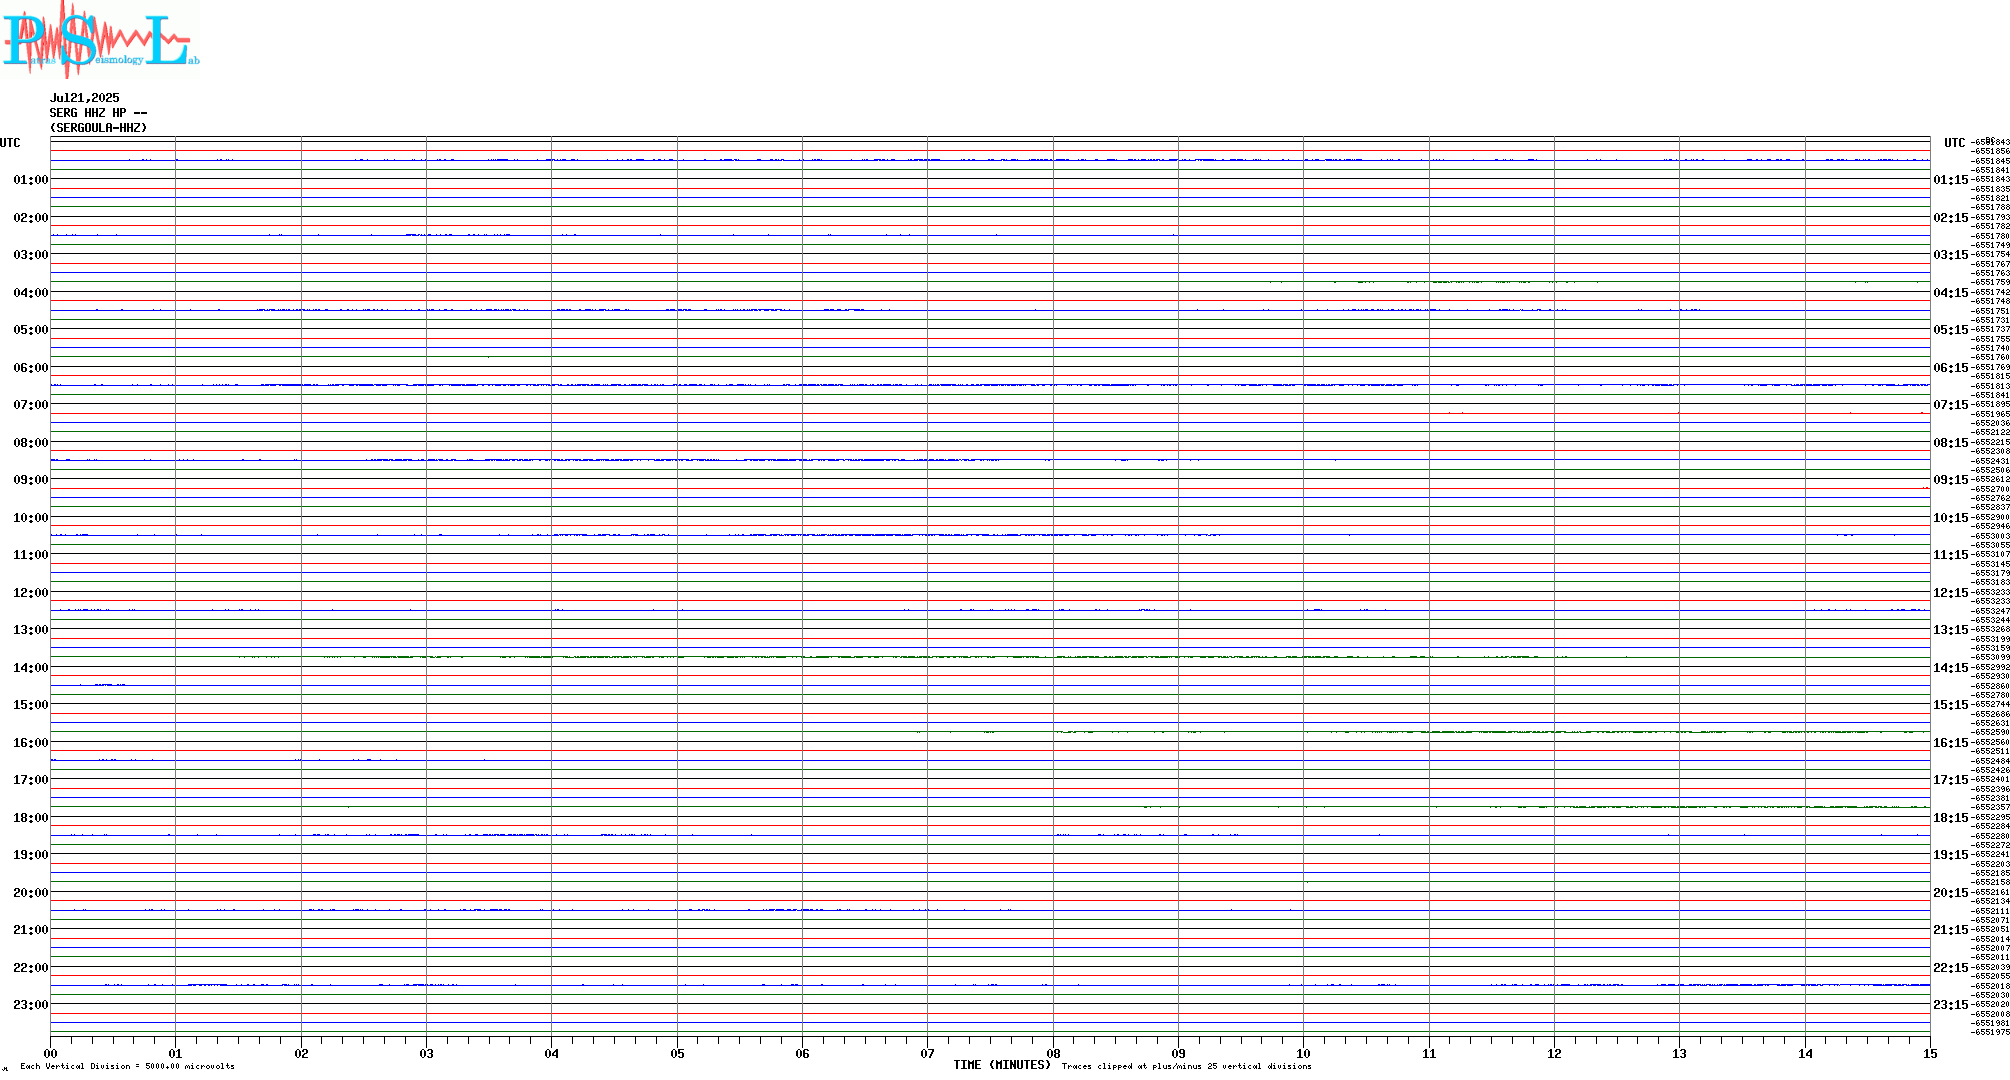The image size is (2010, 1080).
Task: Click the 10 minute tick label
Action: 1303,1053
